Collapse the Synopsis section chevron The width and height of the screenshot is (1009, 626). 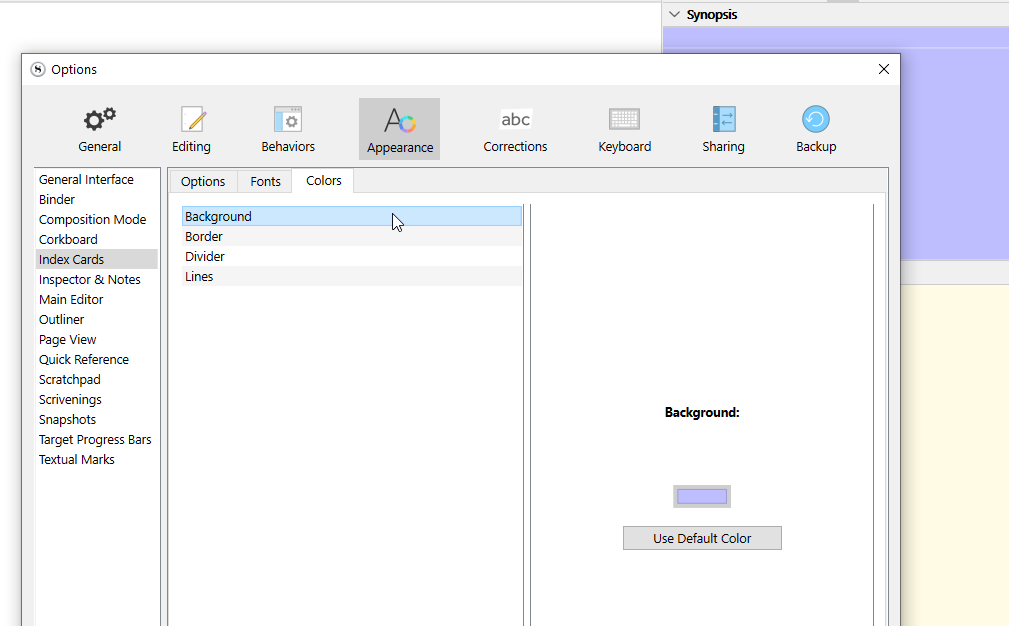point(674,14)
